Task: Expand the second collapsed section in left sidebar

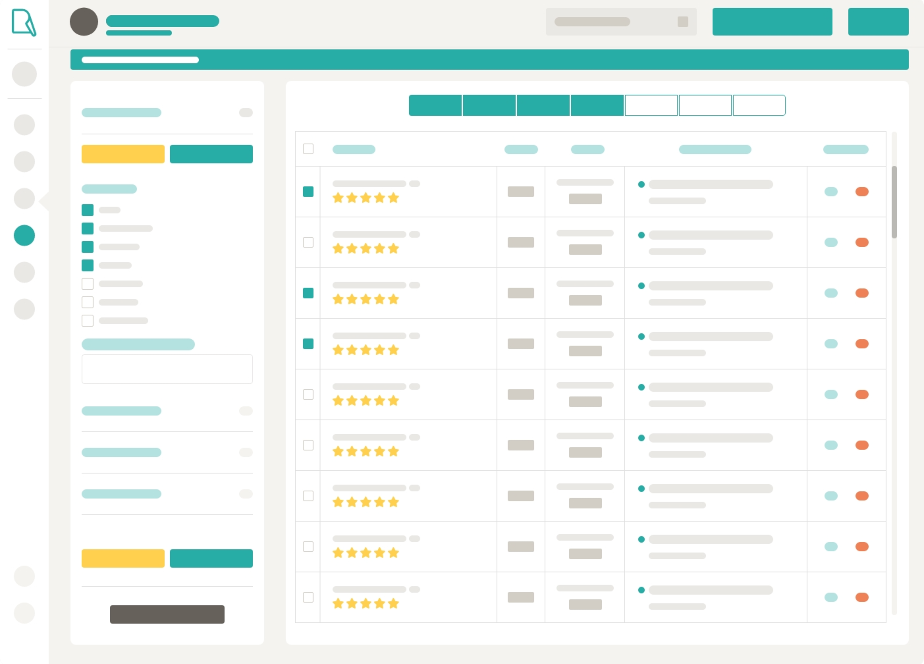Action: pyautogui.click(x=167, y=453)
